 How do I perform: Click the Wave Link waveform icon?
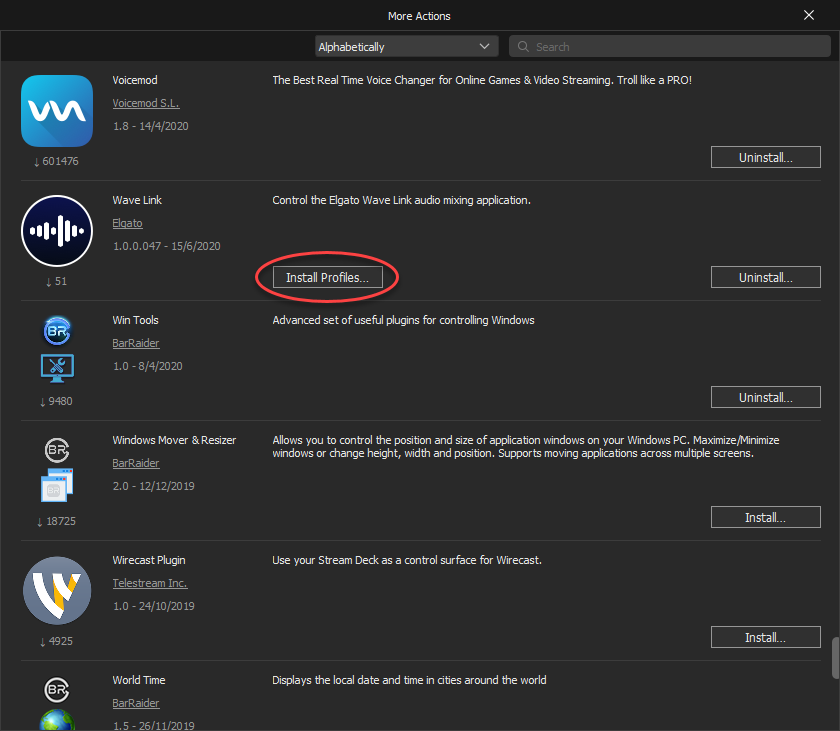tap(57, 231)
